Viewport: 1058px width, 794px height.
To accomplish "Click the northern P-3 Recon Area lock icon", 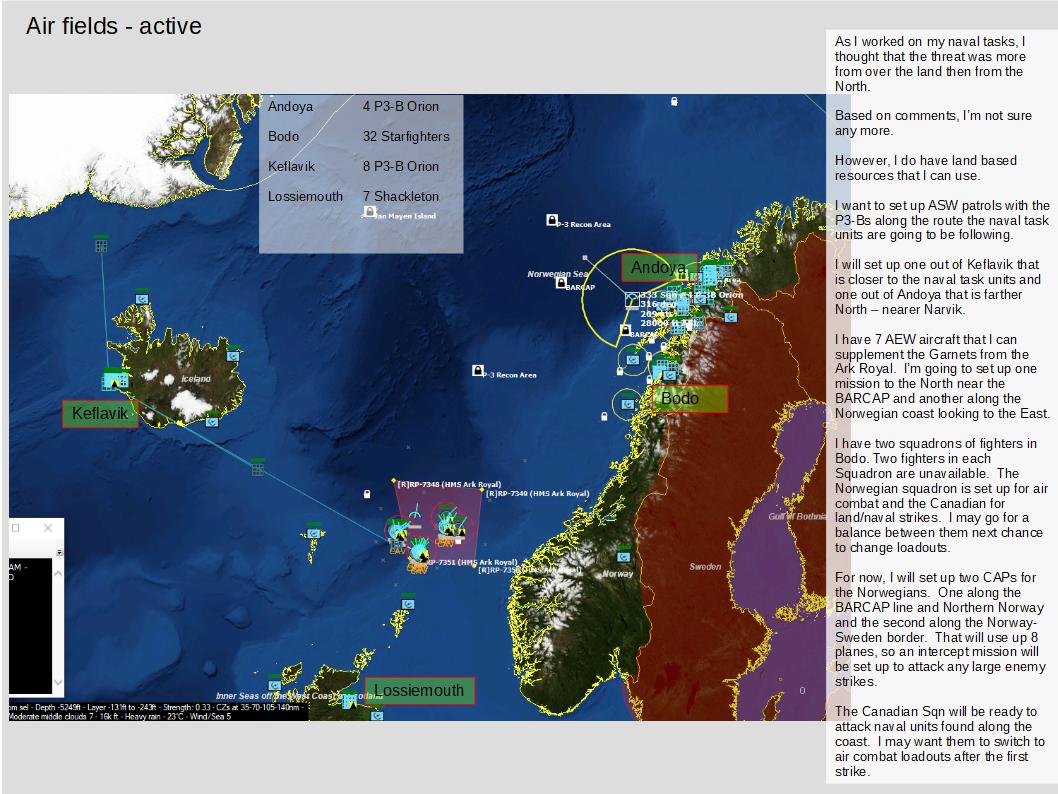I will pyautogui.click(x=551, y=220).
